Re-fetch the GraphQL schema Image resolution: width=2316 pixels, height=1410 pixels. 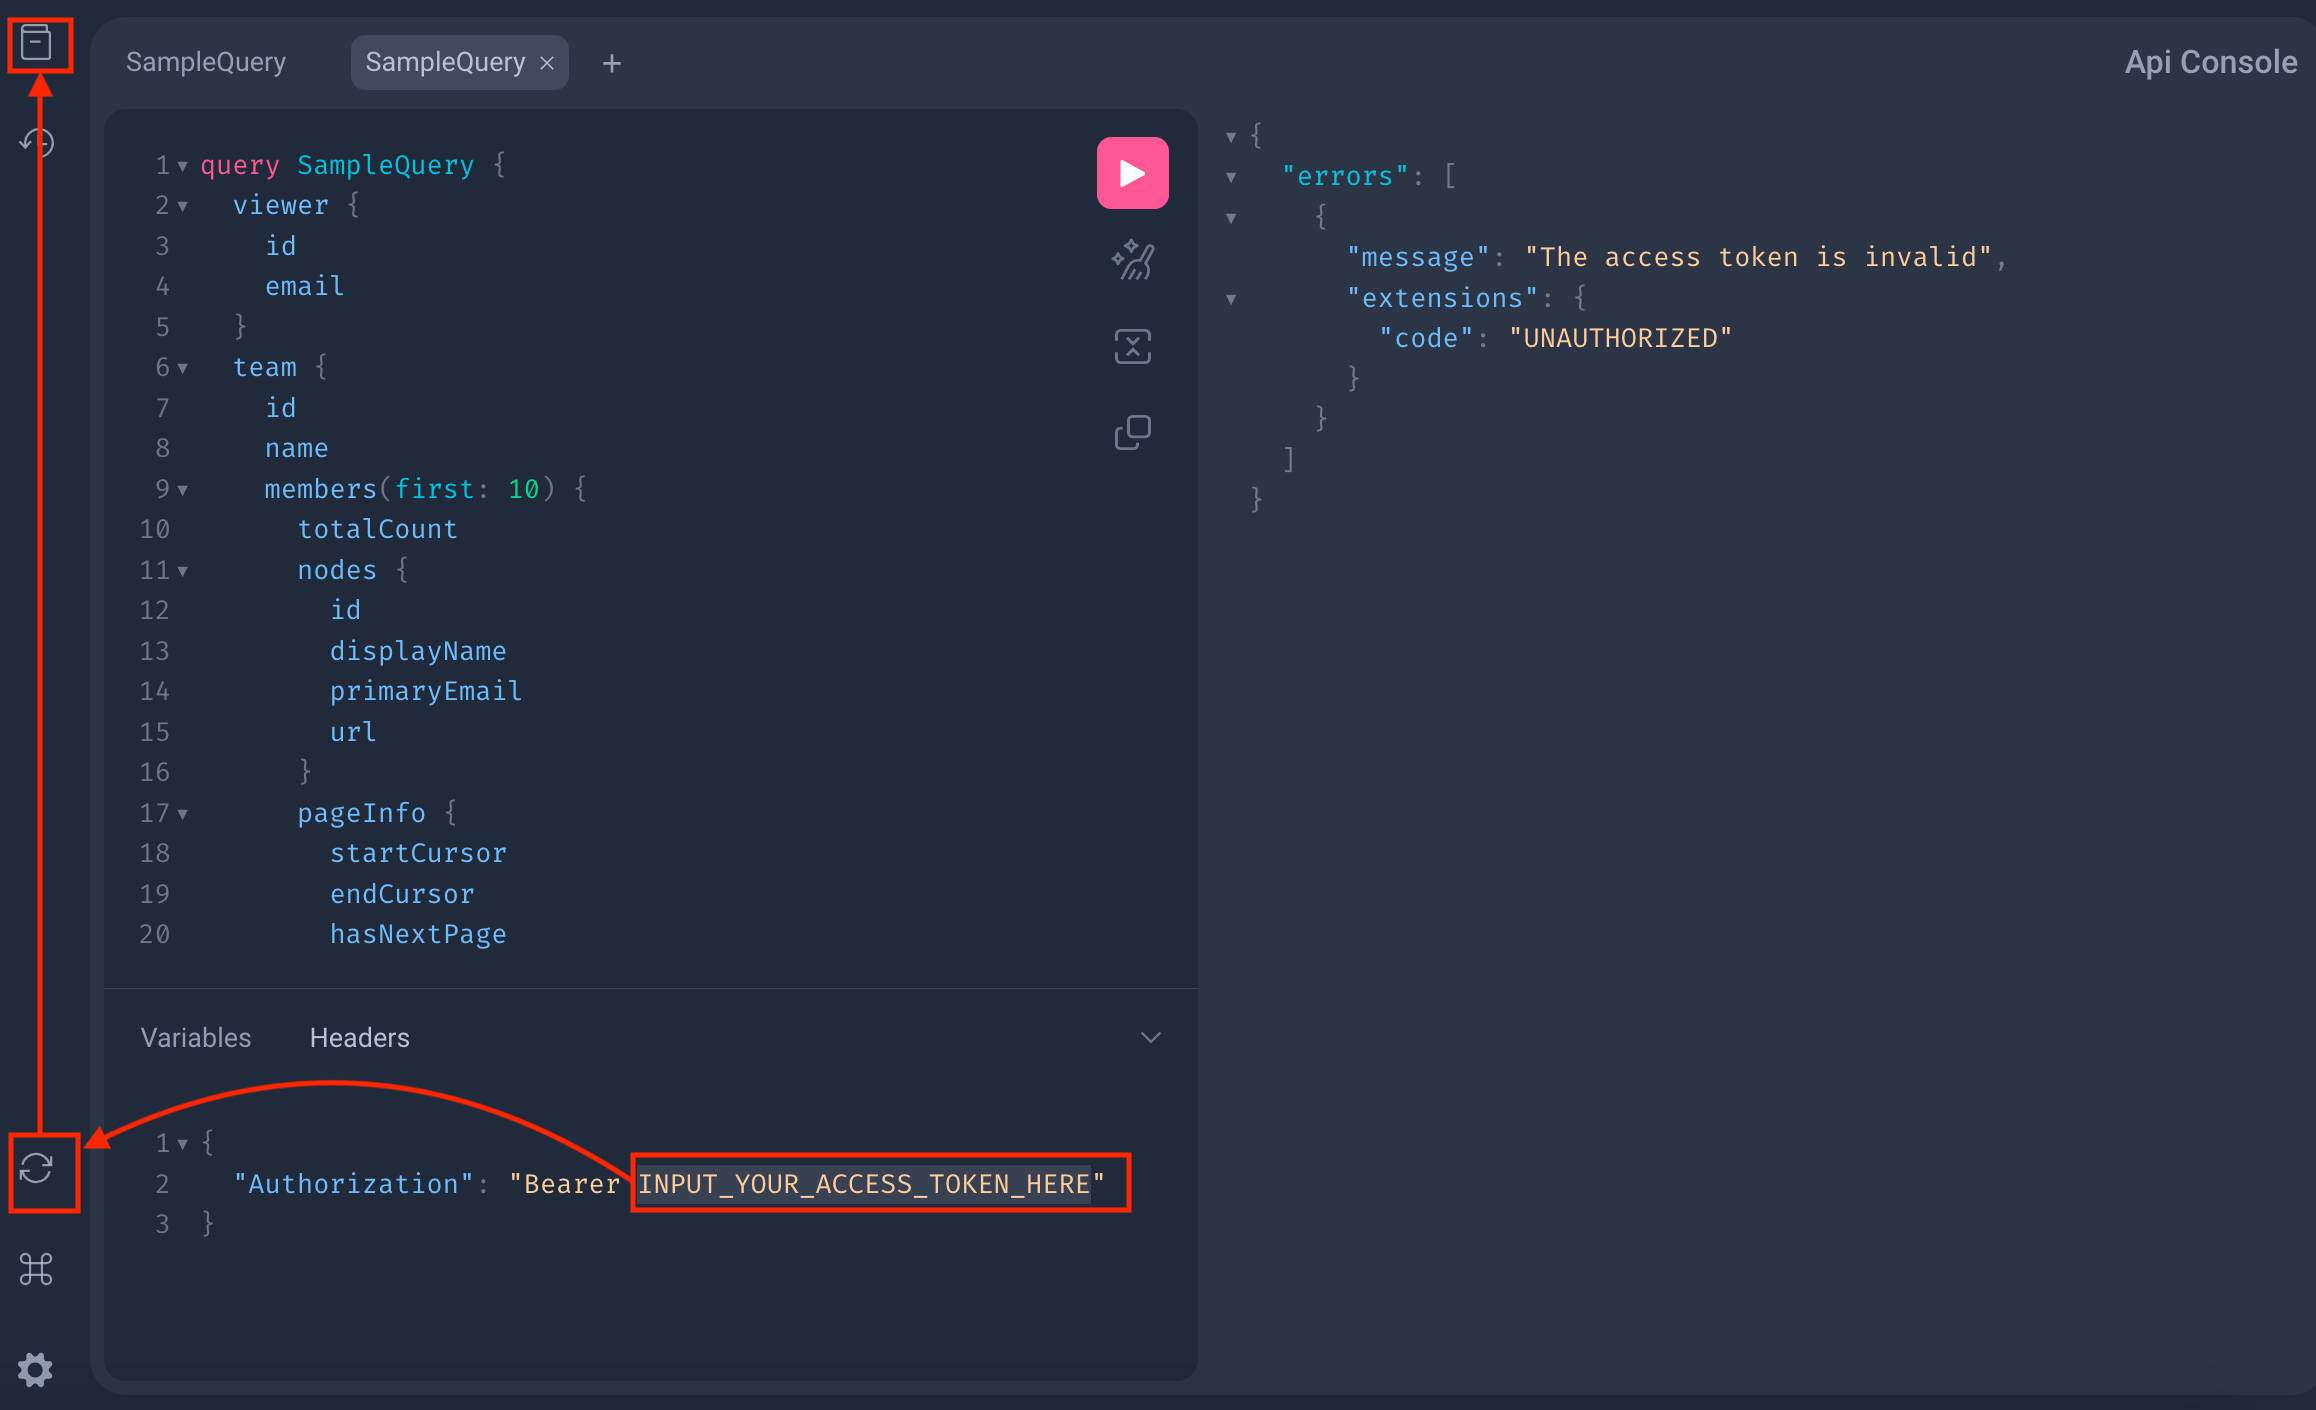[36, 1168]
